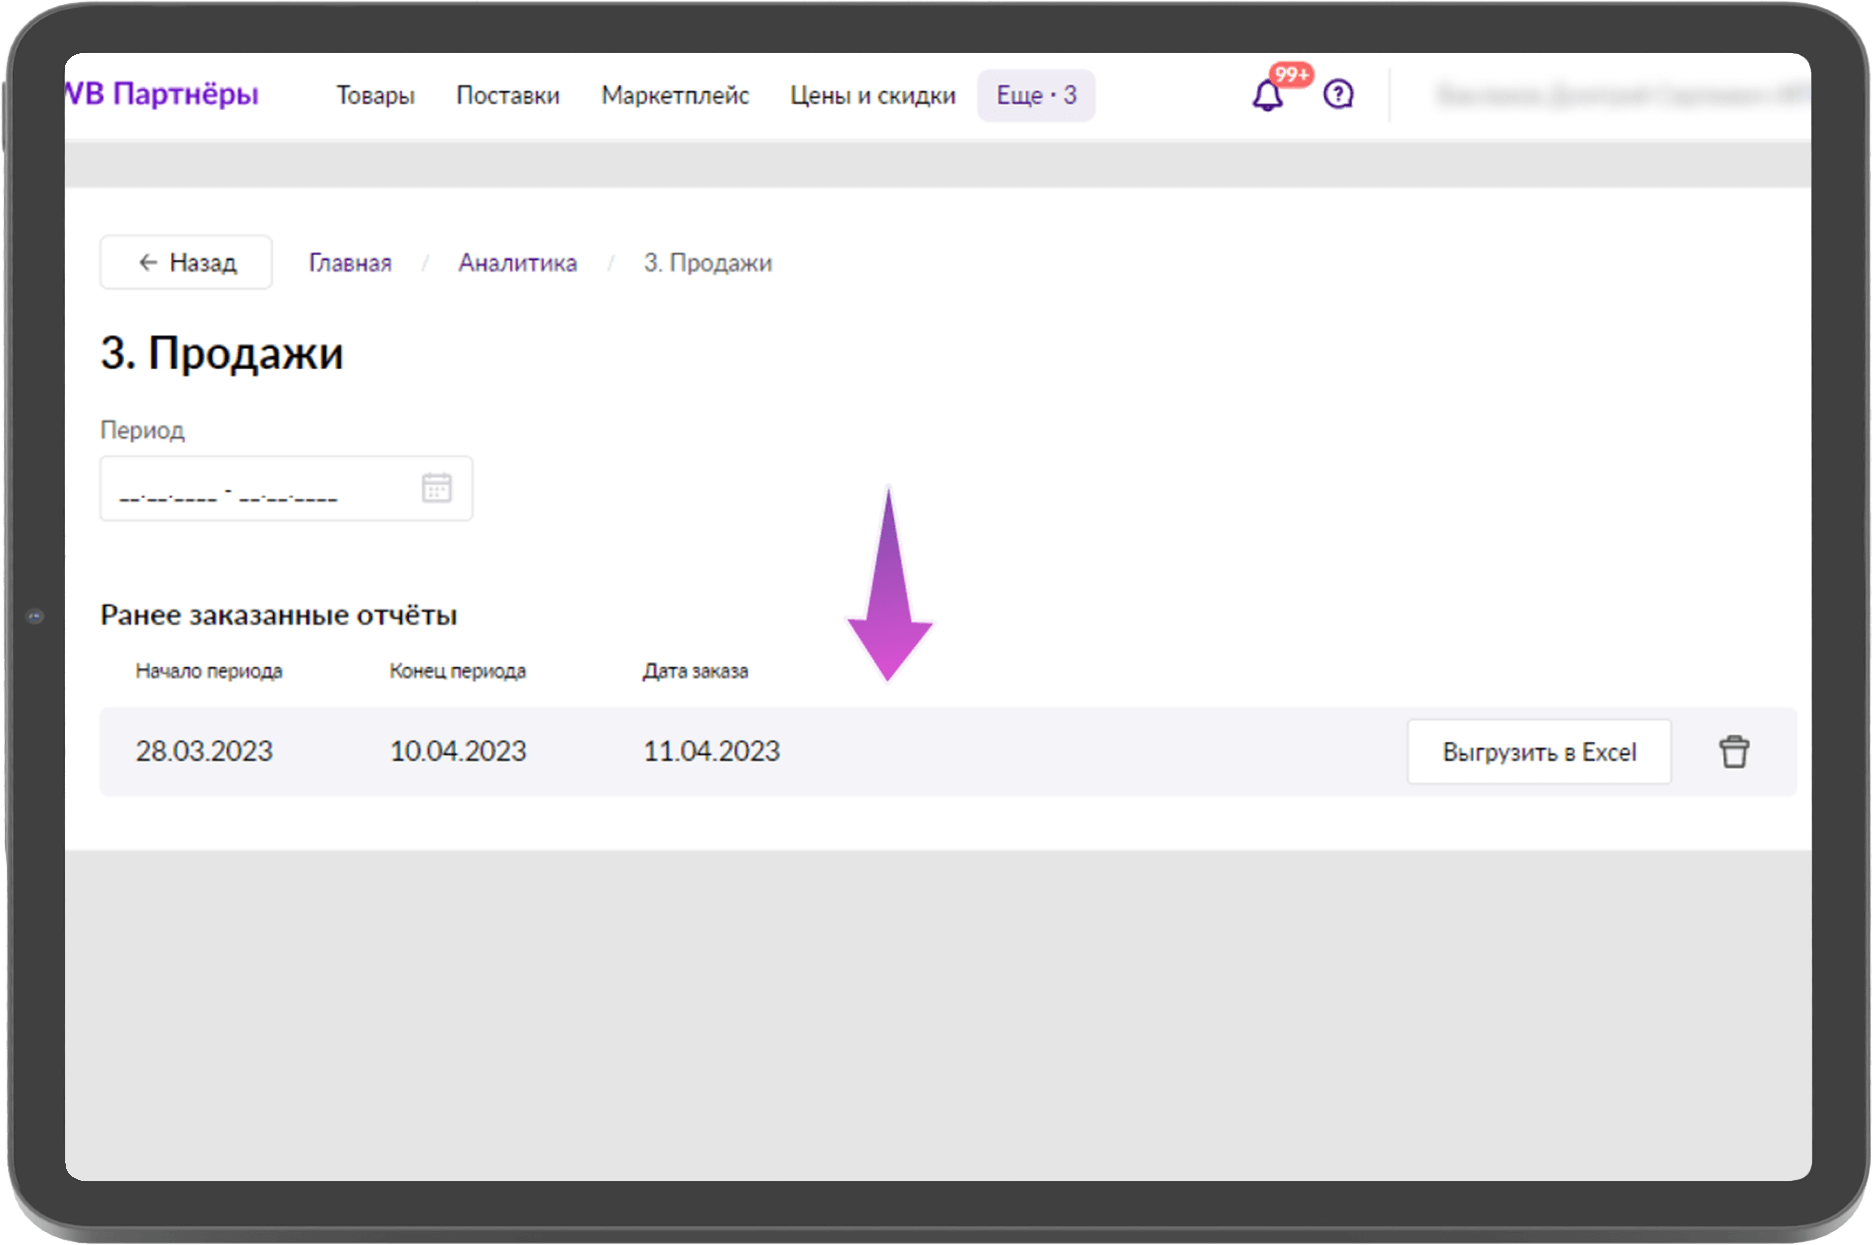Select the Маркетплейс menu item

(675, 95)
